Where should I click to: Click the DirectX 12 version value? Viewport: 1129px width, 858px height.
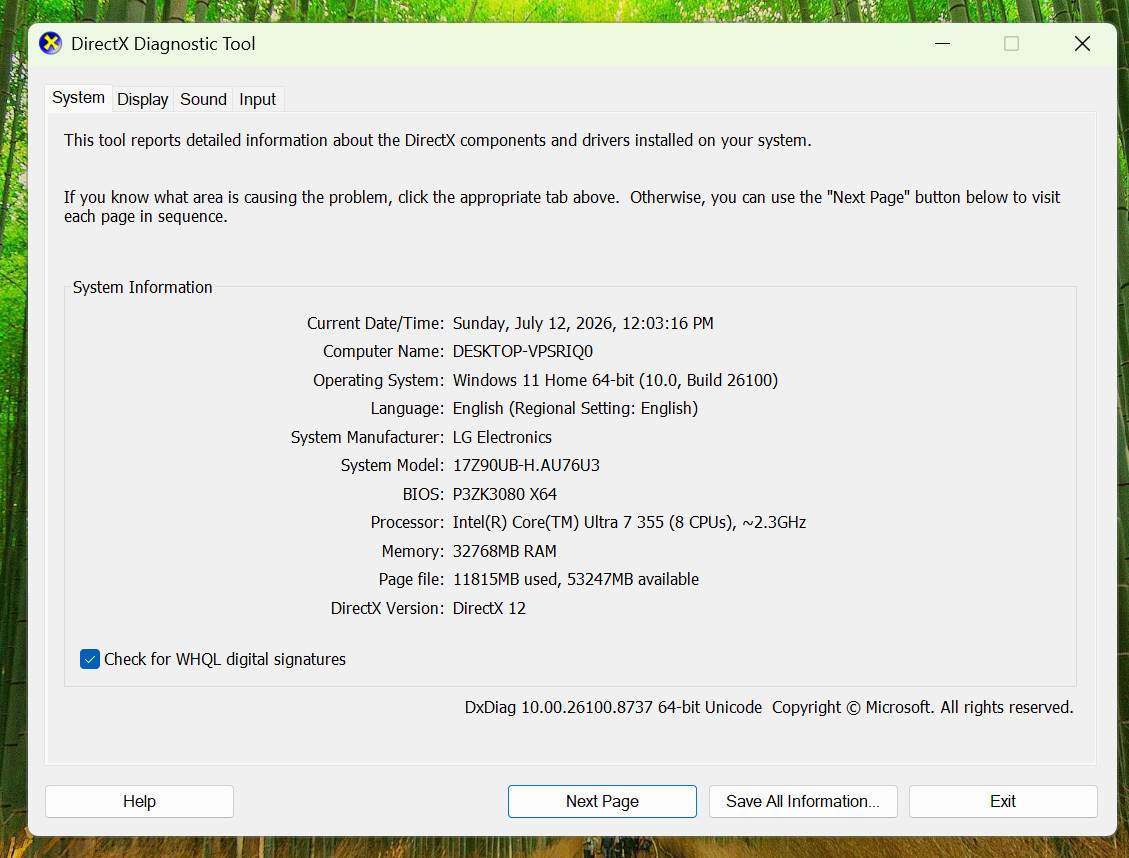click(x=489, y=608)
